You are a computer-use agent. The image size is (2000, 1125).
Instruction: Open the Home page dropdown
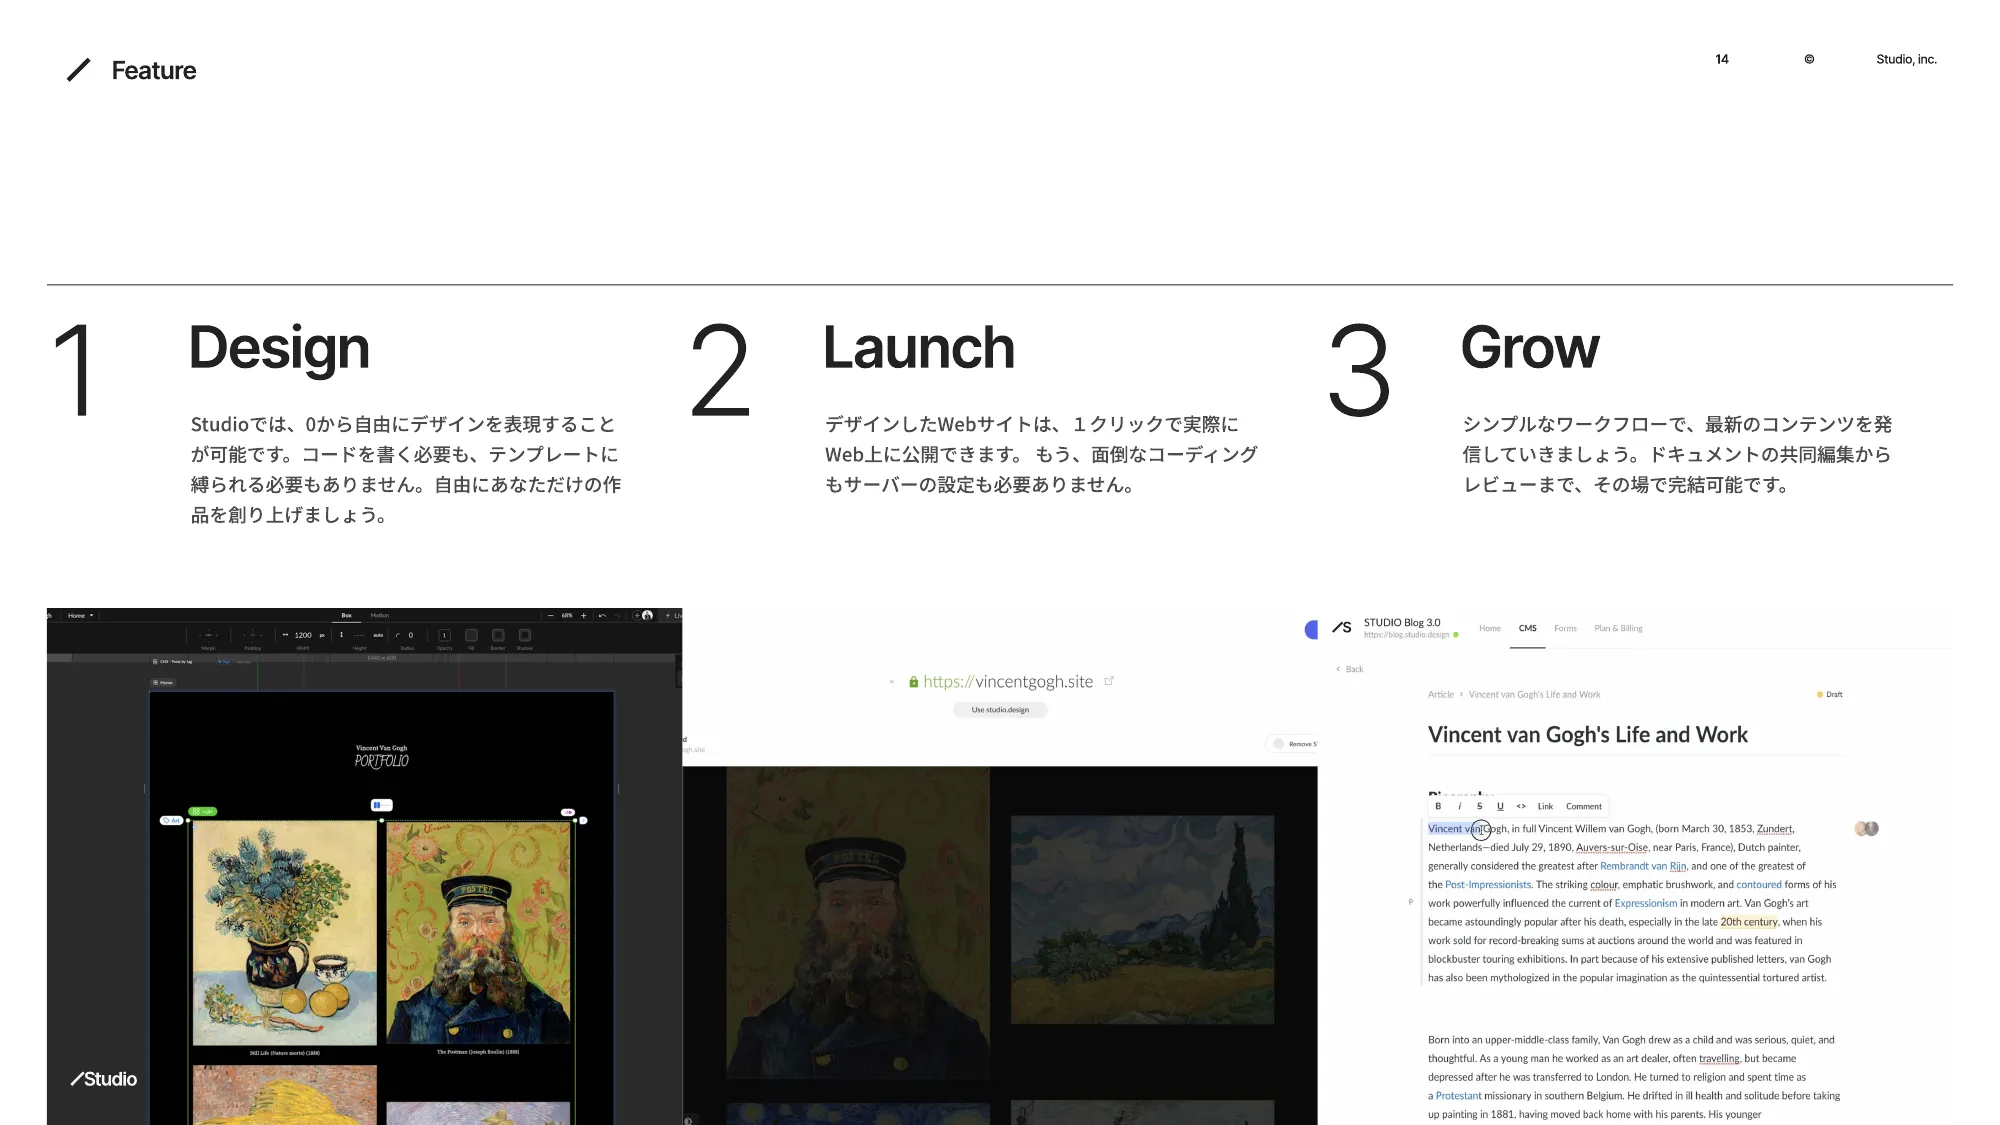pos(80,616)
